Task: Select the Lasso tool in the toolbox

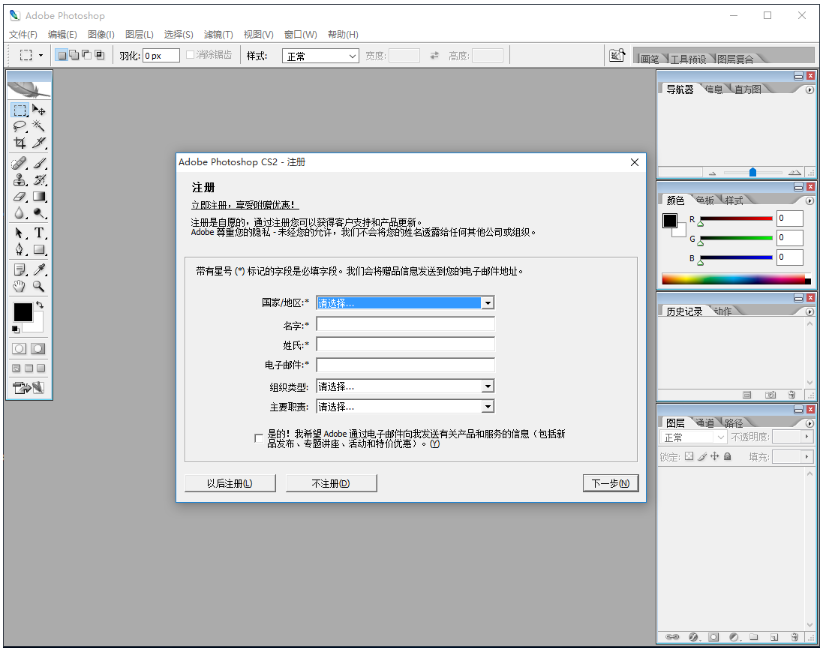Action: point(20,127)
